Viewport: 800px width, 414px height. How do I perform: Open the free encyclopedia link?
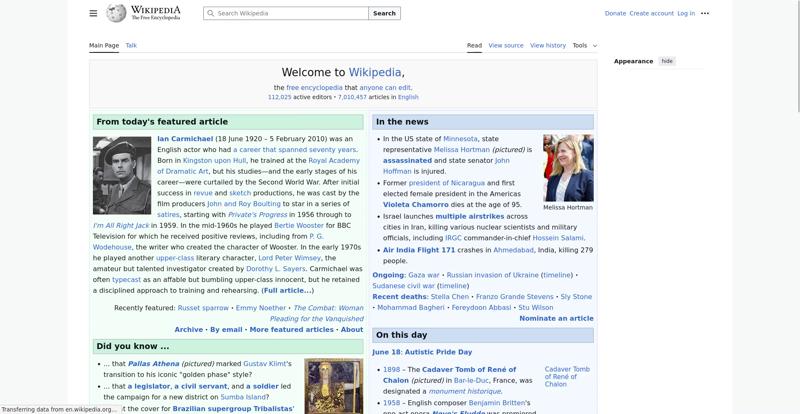tap(314, 88)
